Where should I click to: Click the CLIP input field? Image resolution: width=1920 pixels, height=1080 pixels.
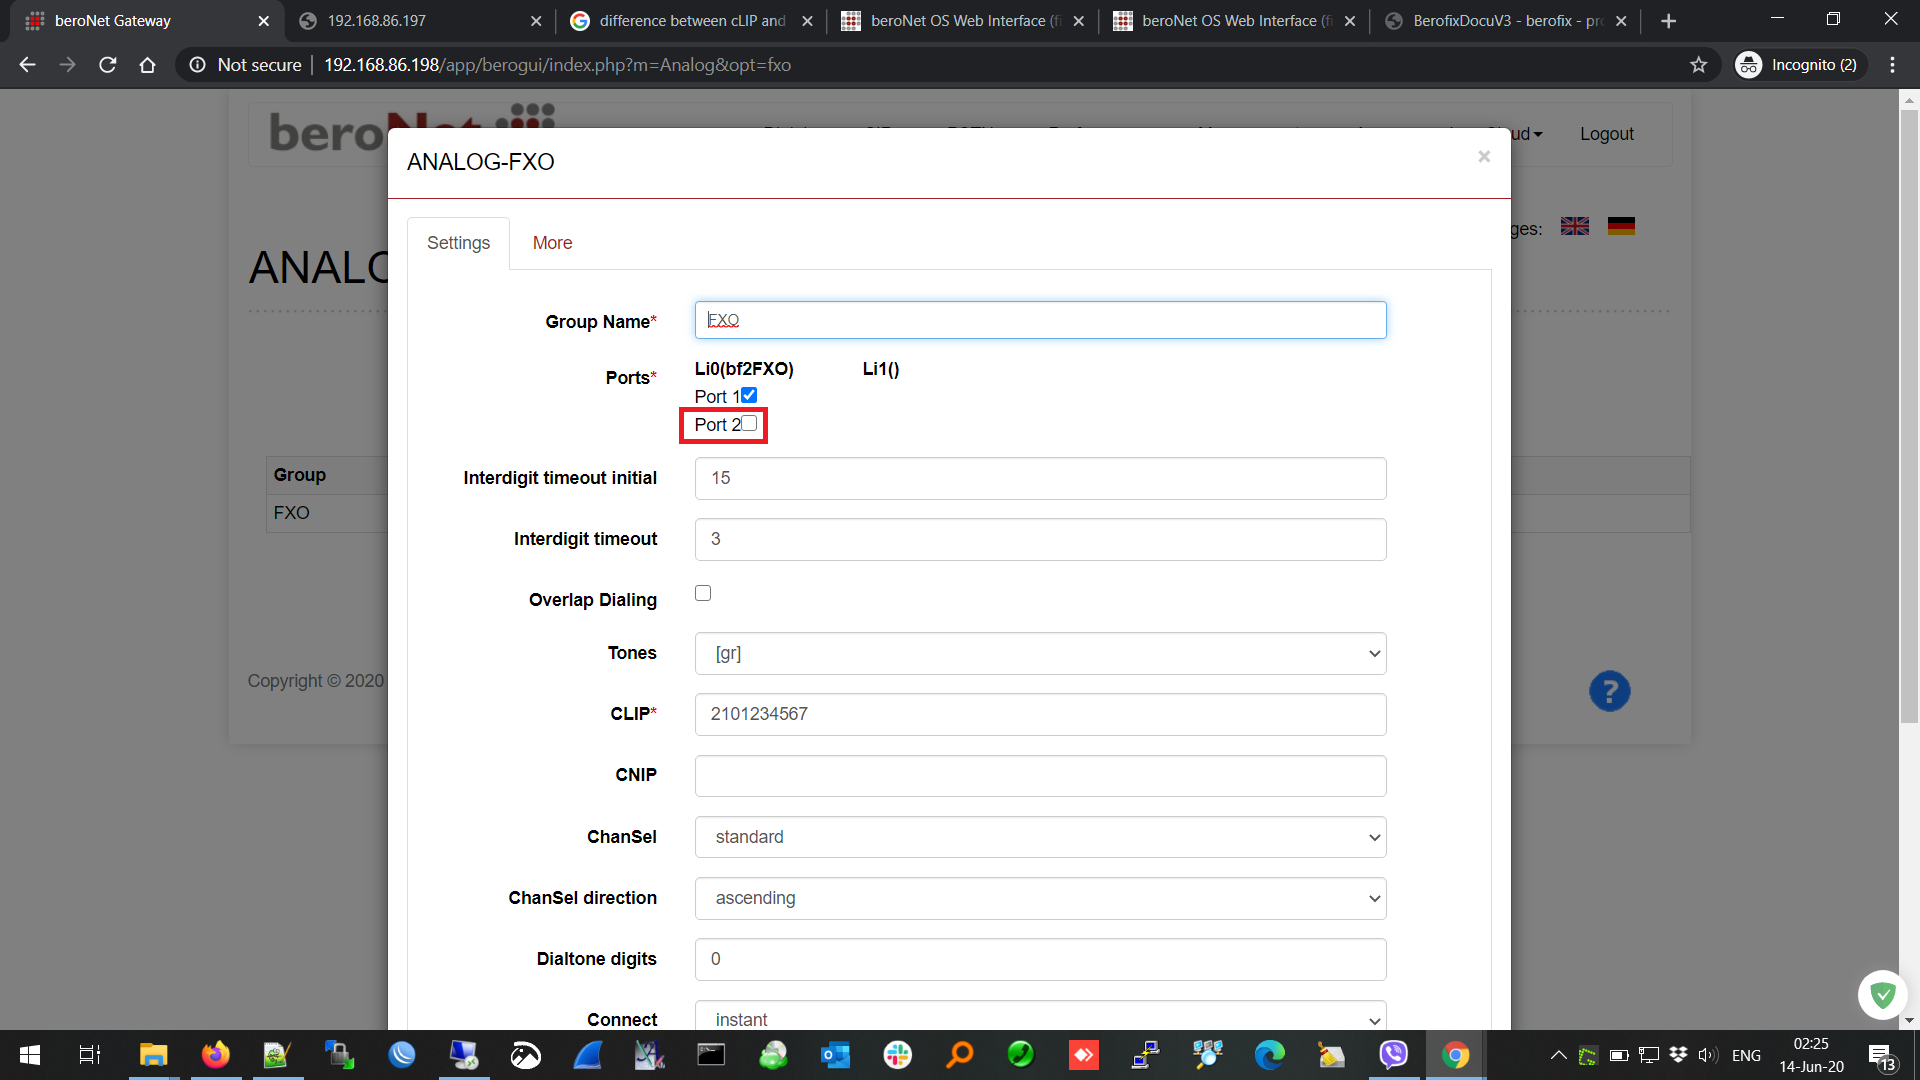pos(1040,714)
